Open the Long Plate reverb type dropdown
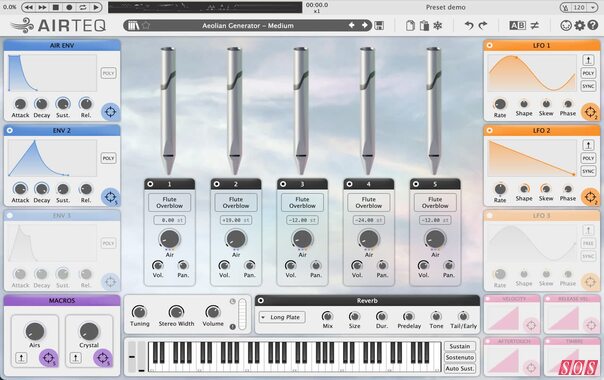Viewport: 604px width, 380px height. click(x=282, y=317)
